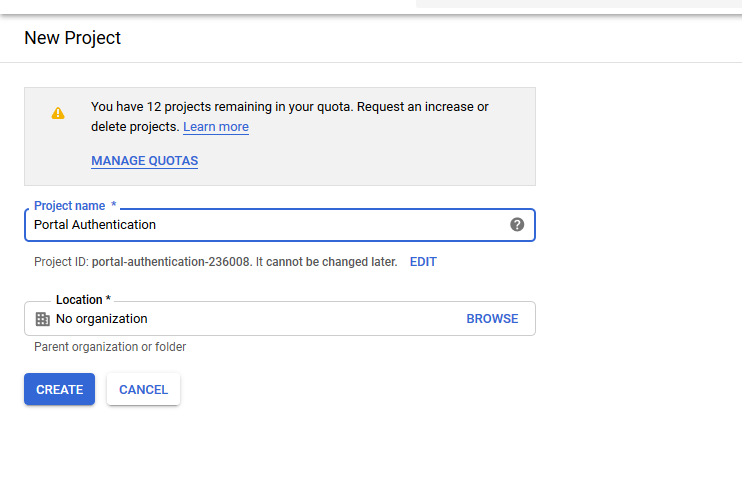This screenshot has height=482, width=742.
Task: Create the new project
Action: (x=60, y=389)
